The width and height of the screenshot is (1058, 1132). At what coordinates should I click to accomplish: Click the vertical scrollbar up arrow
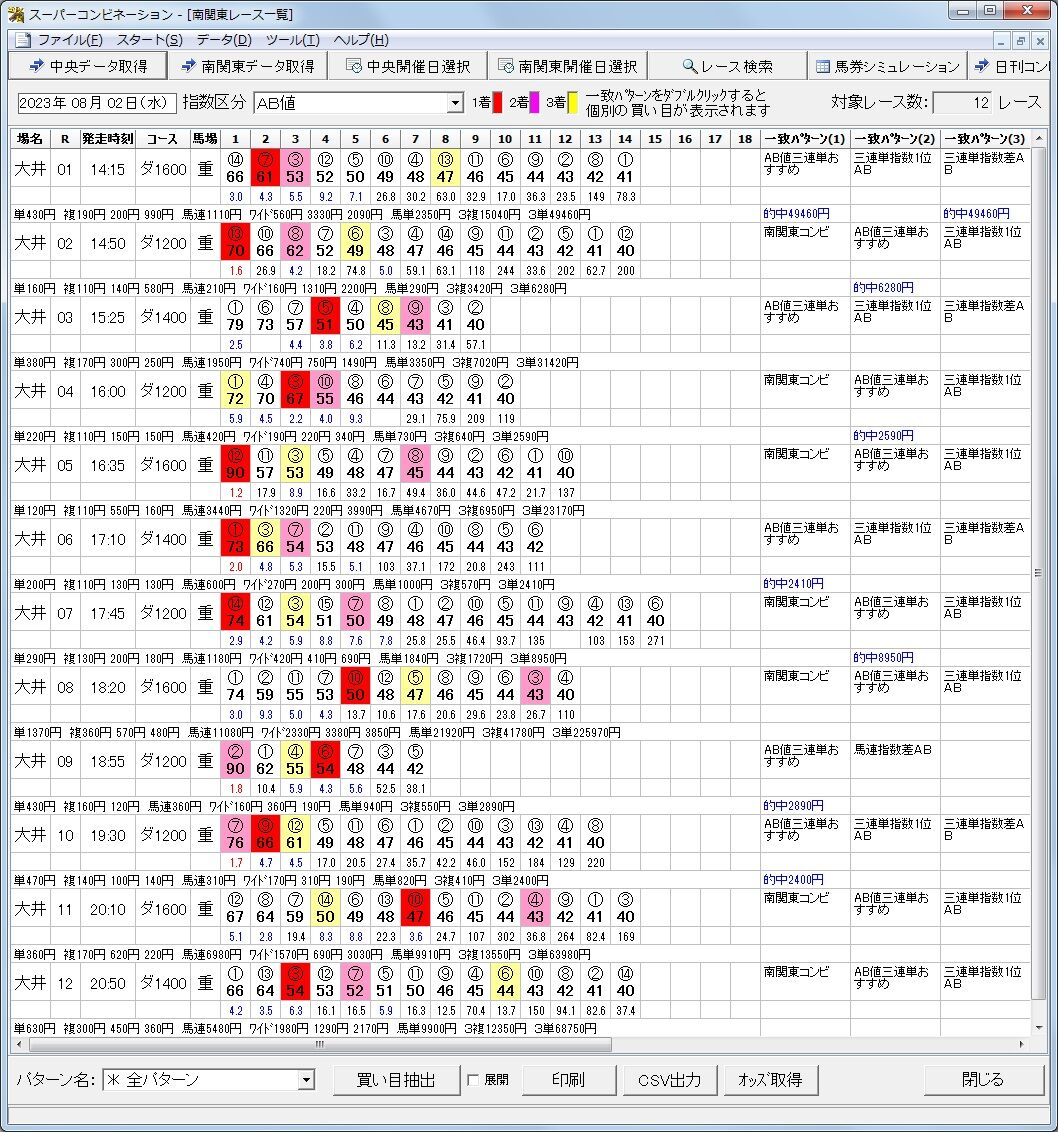[x=1039, y=138]
